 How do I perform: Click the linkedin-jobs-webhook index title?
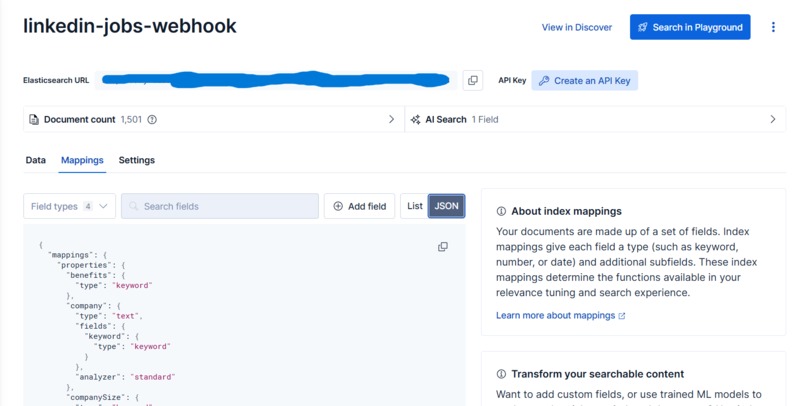pos(130,26)
